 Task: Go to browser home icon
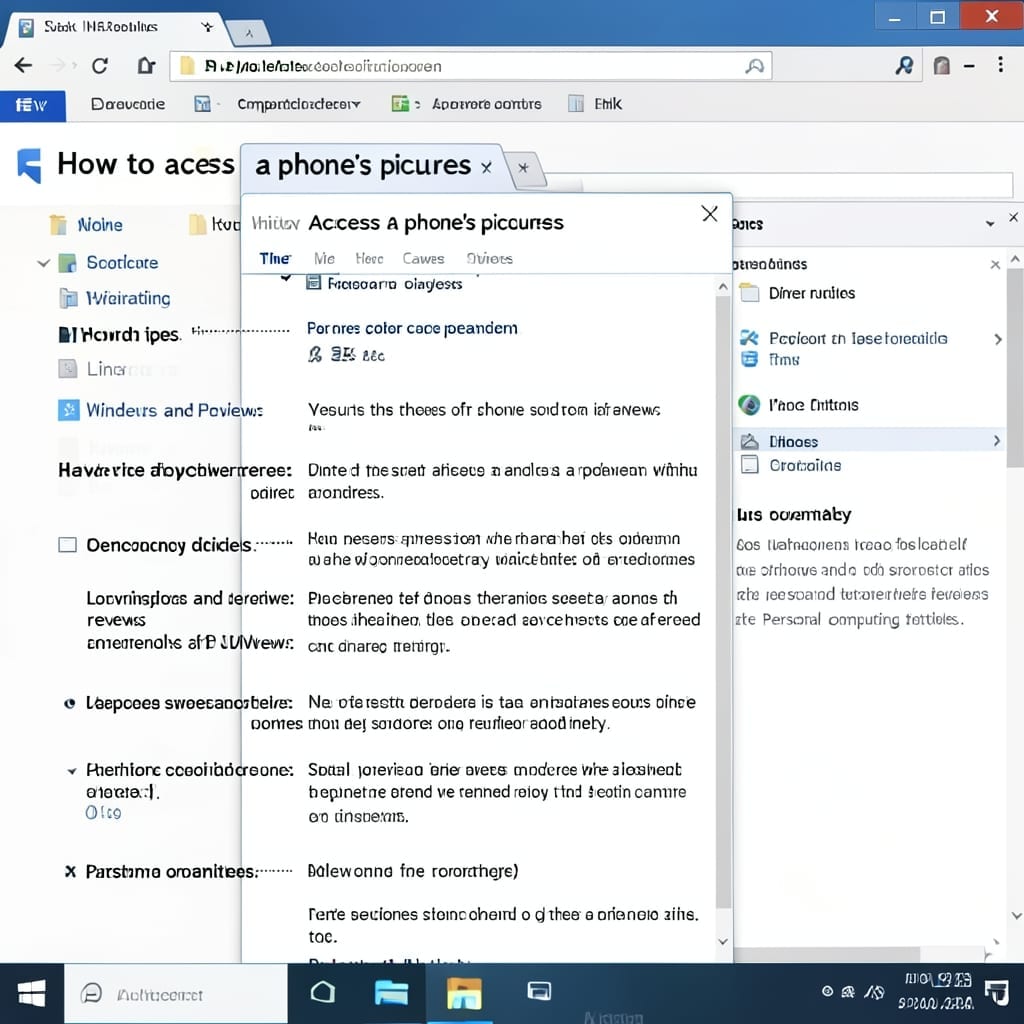[x=146, y=65]
